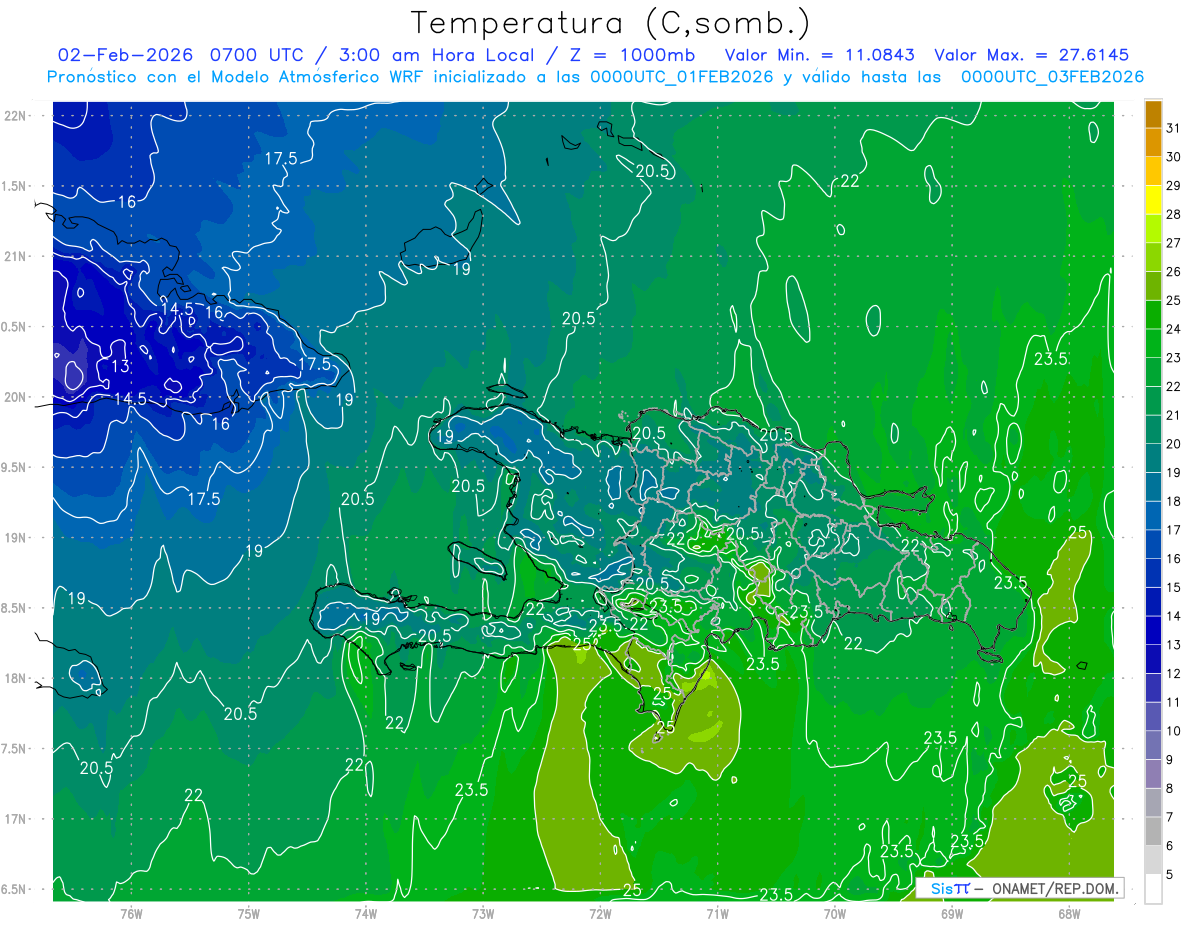Image resolution: width=1200 pixels, height=927 pixels.
Task: Click the '71W' longitude axis label
Action: tap(717, 913)
